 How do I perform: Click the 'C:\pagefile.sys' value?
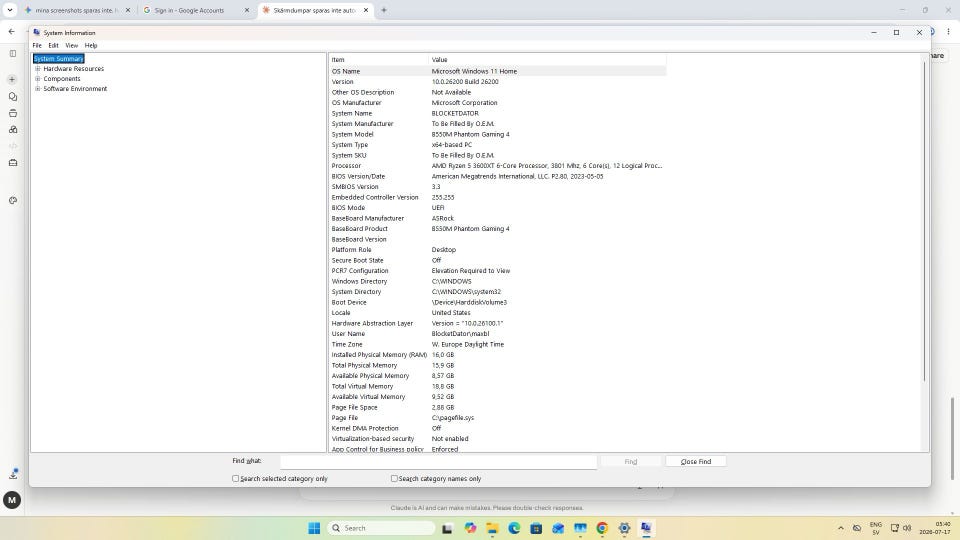click(452, 418)
